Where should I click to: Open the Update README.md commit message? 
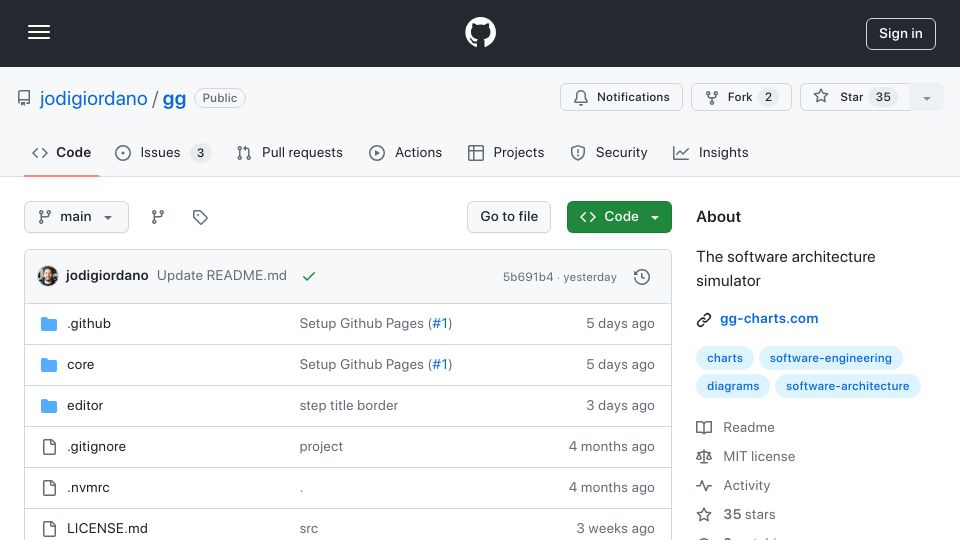pos(222,276)
